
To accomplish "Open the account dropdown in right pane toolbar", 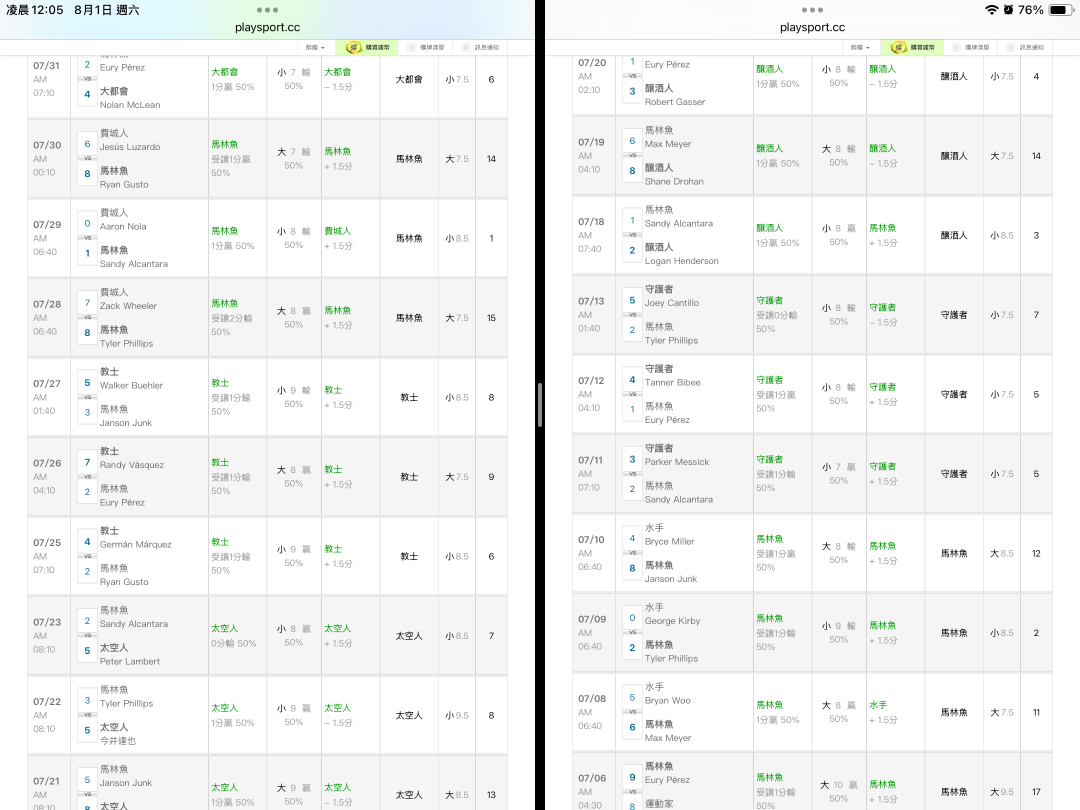I will (x=860, y=48).
